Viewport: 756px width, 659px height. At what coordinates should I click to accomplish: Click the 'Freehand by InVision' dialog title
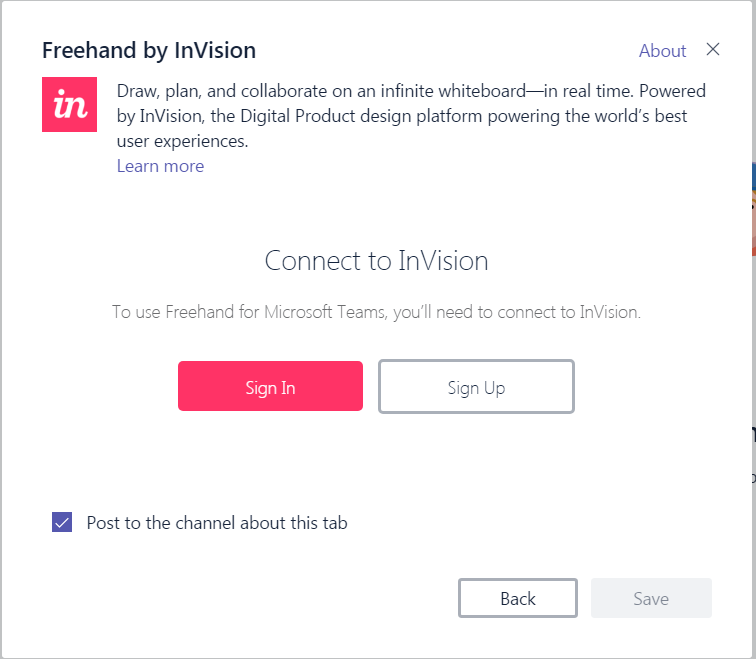pos(149,50)
